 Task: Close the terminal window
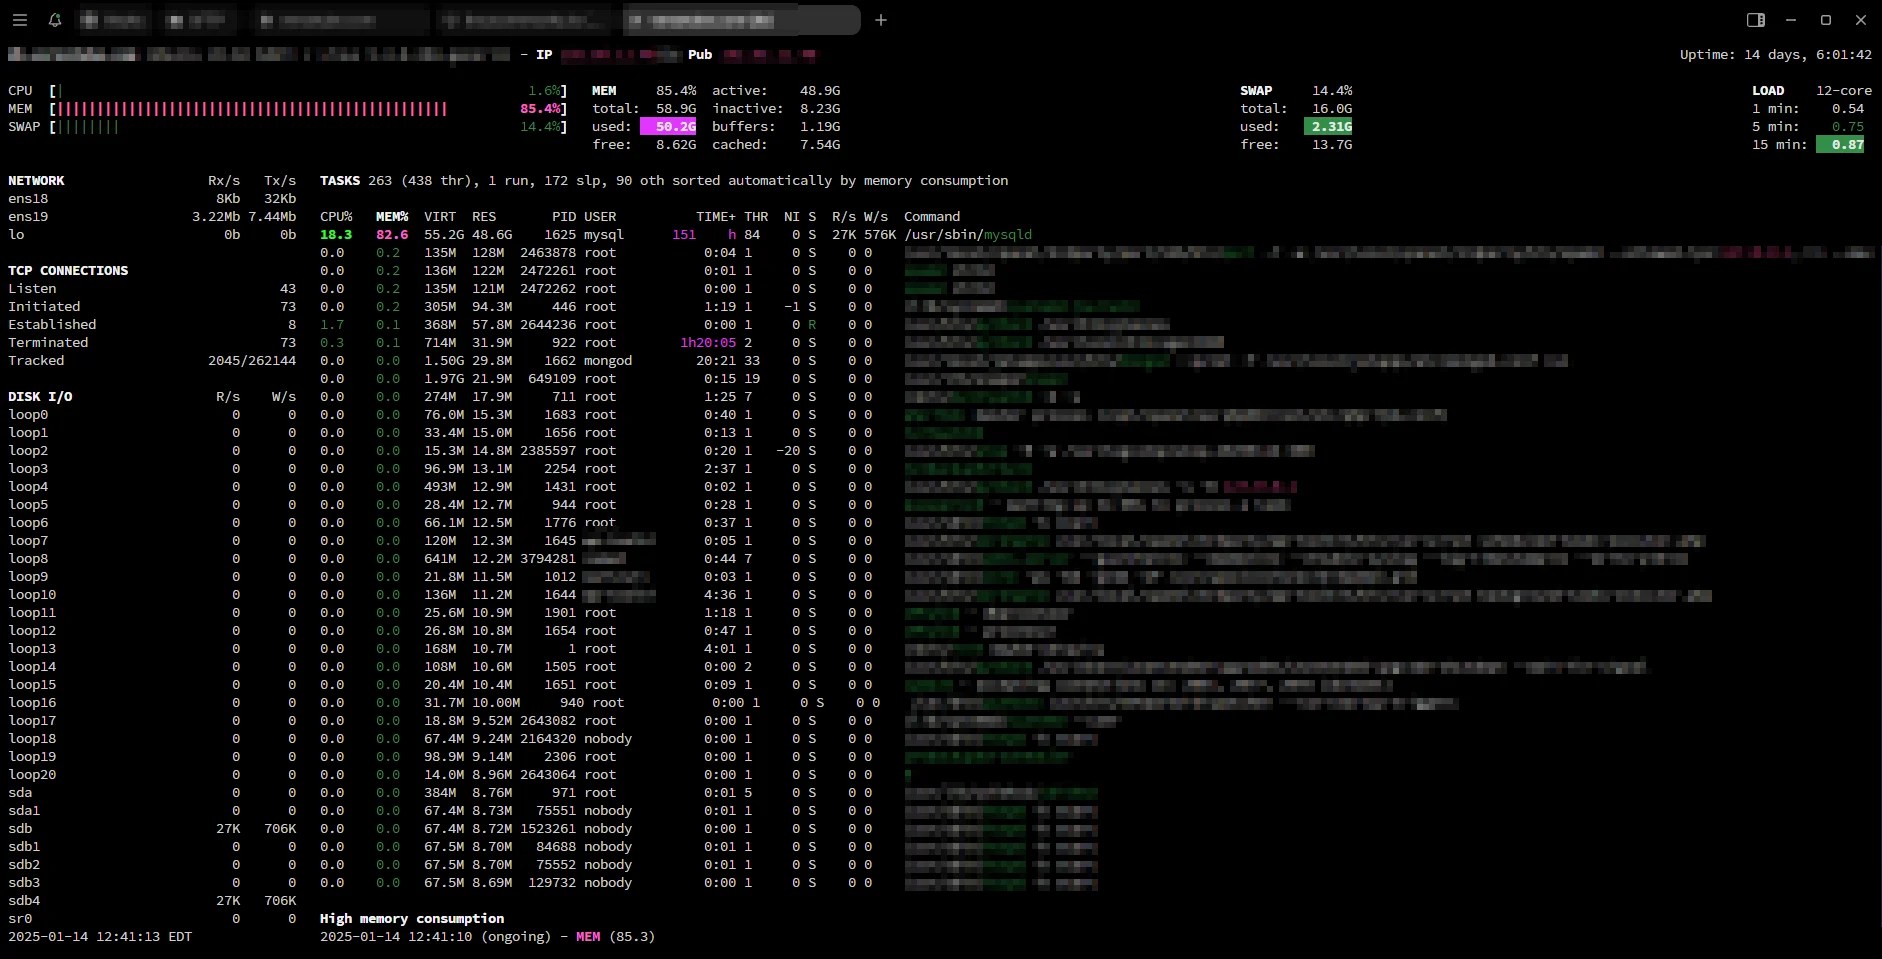pyautogui.click(x=1861, y=20)
